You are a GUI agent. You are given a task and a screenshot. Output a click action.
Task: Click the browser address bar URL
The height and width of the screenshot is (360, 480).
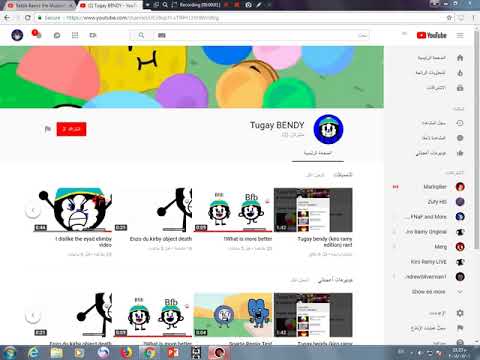(143, 18)
